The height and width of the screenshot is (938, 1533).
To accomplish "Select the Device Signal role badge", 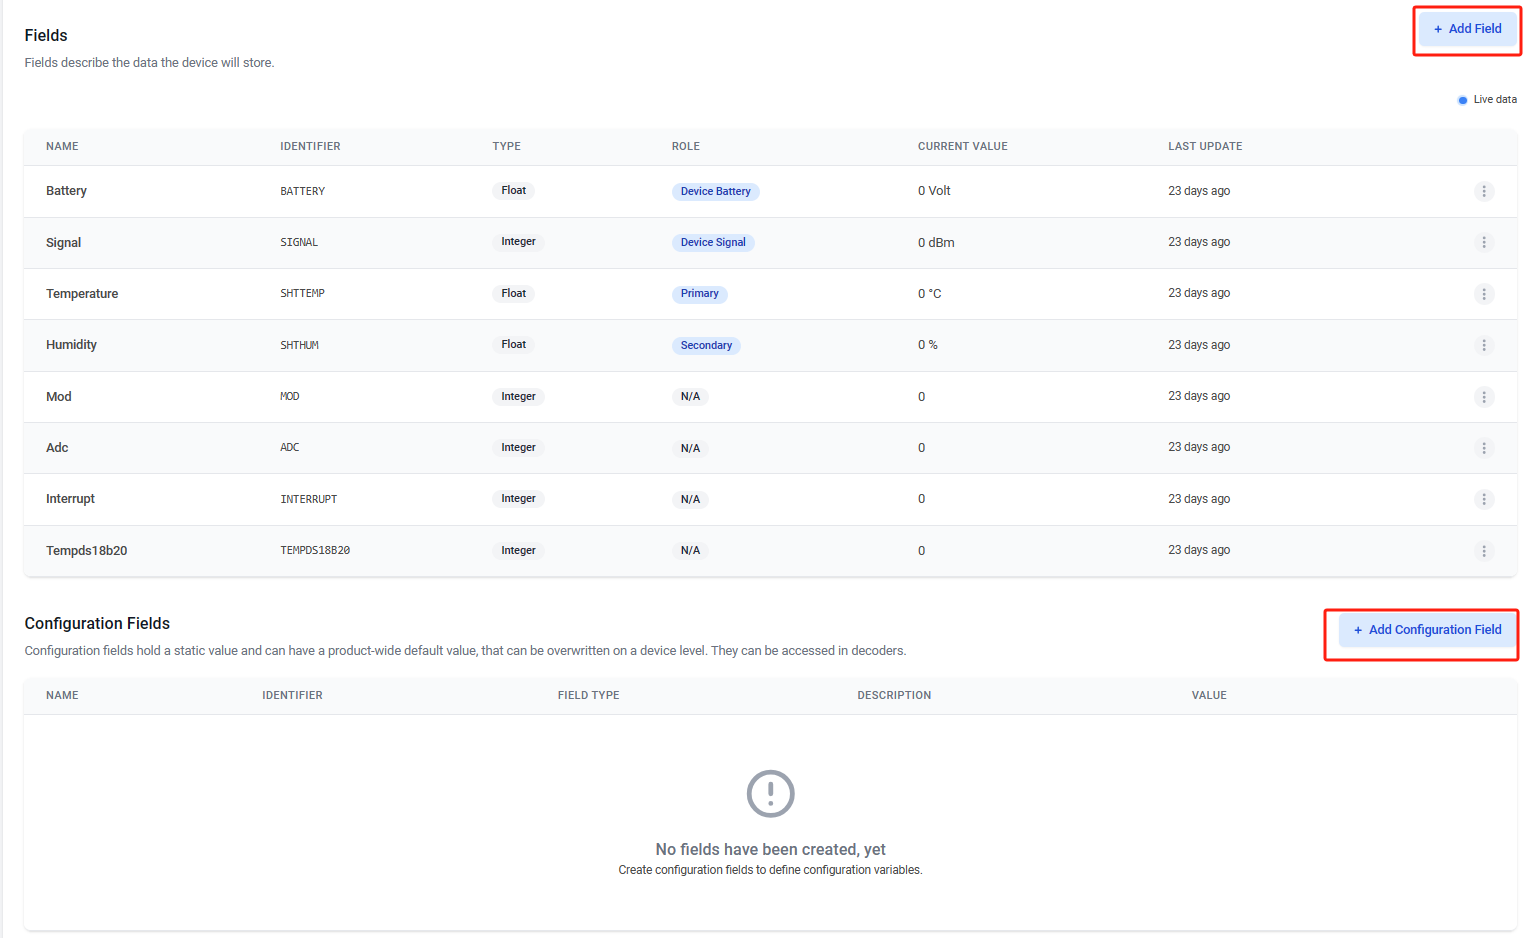I will coord(713,242).
